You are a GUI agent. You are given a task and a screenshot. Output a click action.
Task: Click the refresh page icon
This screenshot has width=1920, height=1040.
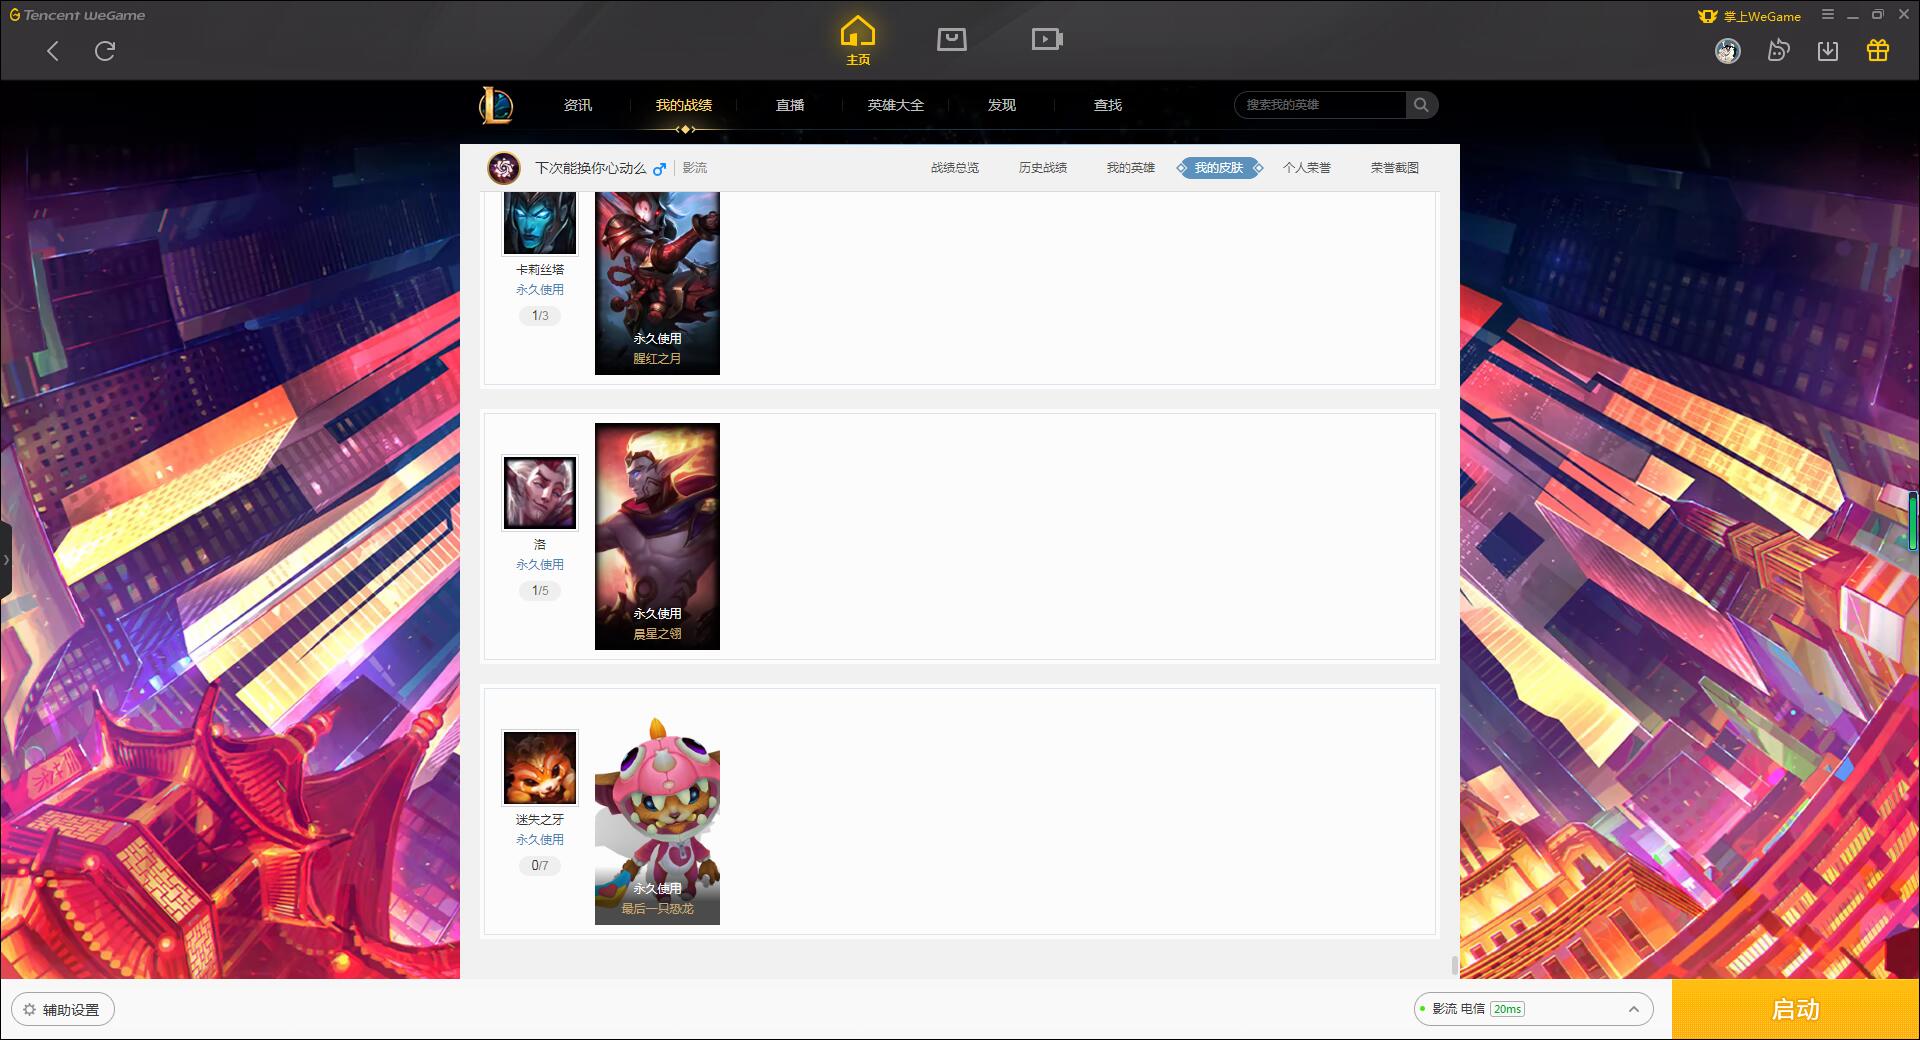coord(105,51)
